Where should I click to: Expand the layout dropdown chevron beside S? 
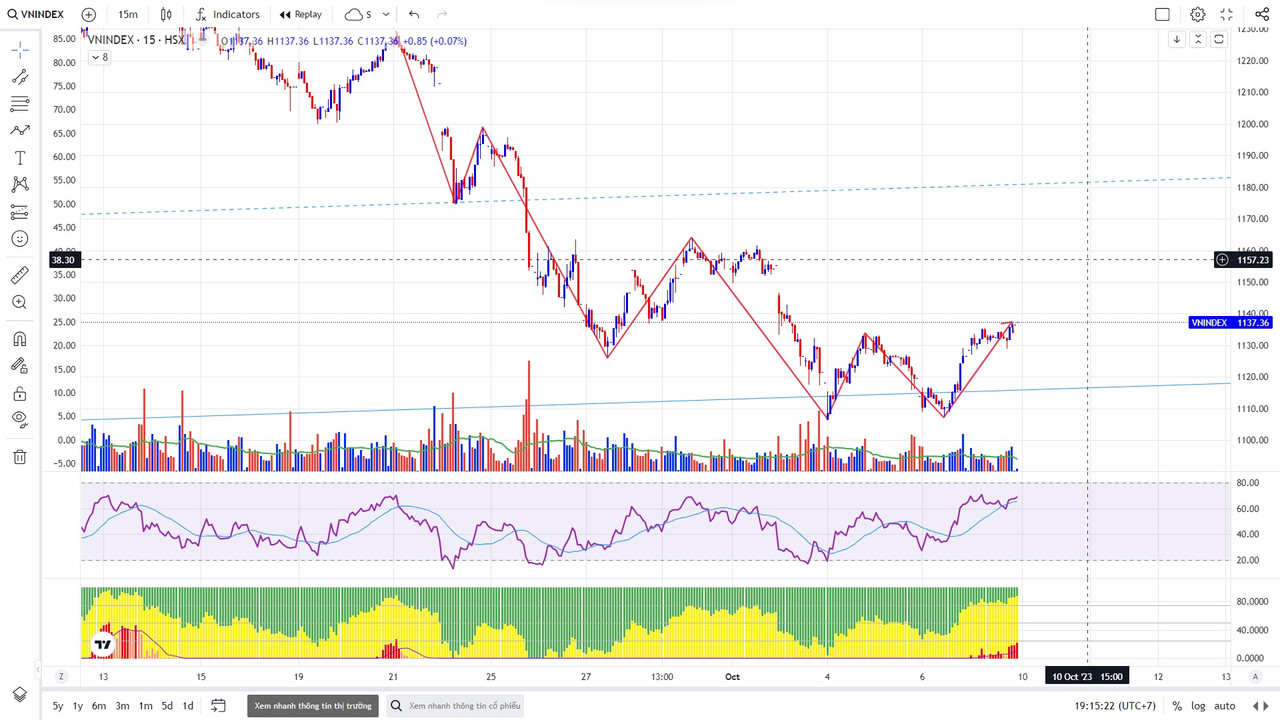tap(386, 14)
